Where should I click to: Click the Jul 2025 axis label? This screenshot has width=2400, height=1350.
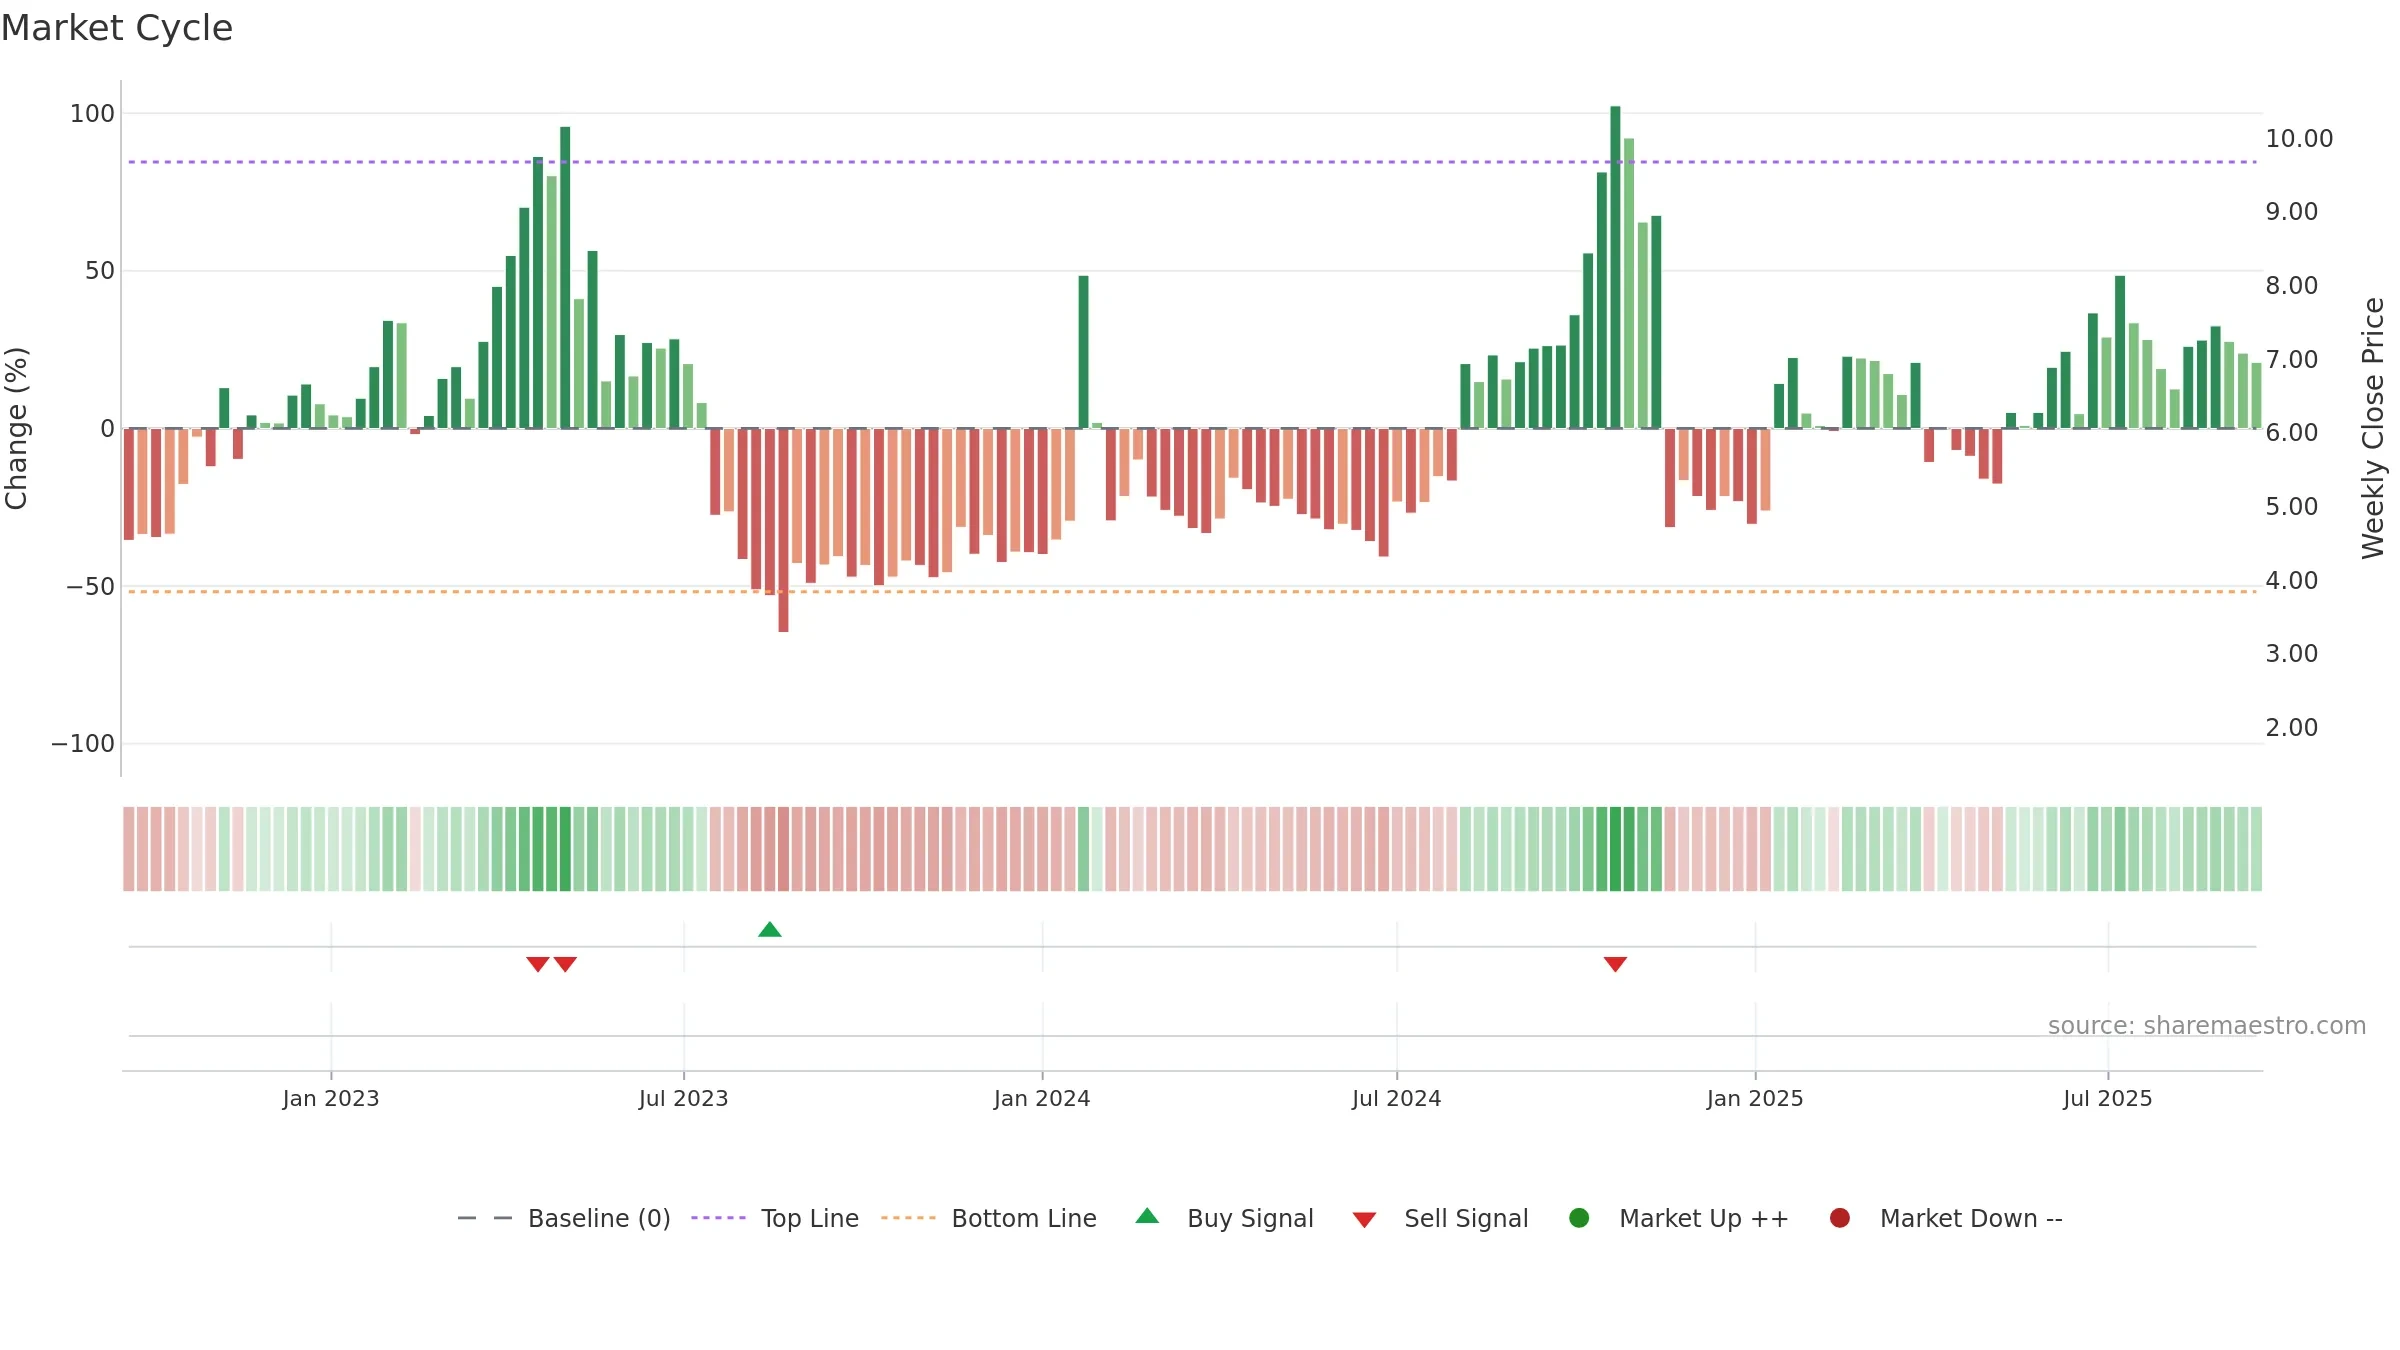(x=2108, y=1099)
